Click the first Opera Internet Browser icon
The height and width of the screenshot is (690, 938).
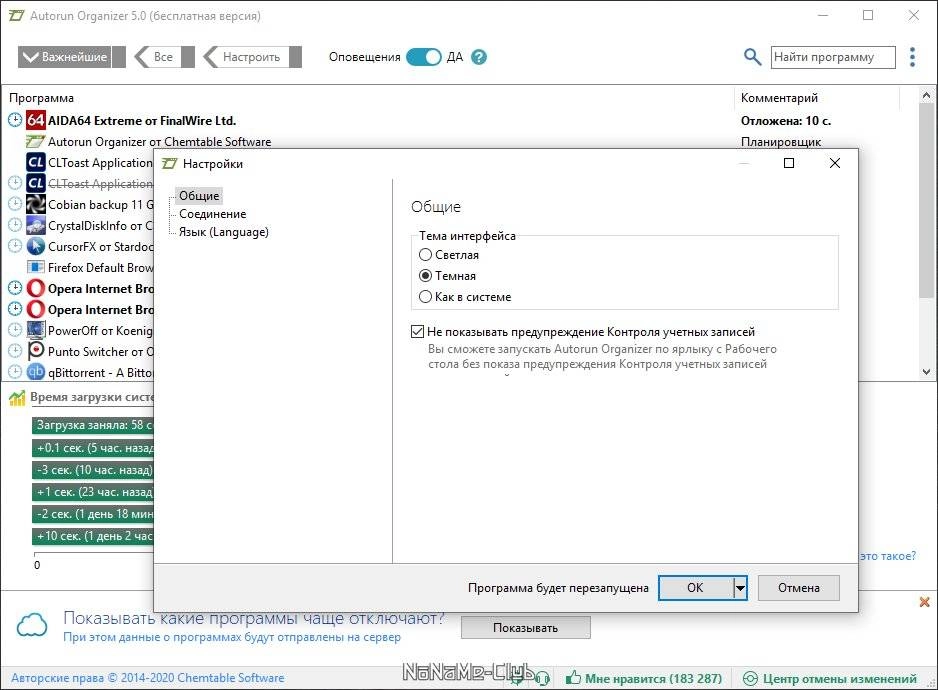point(35,288)
